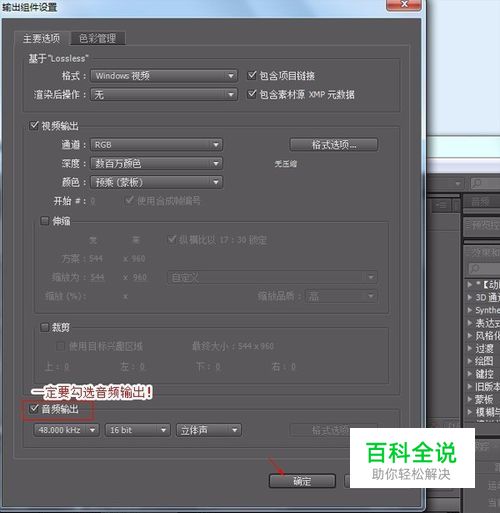Expand the 过渡 effects category

[470, 349]
